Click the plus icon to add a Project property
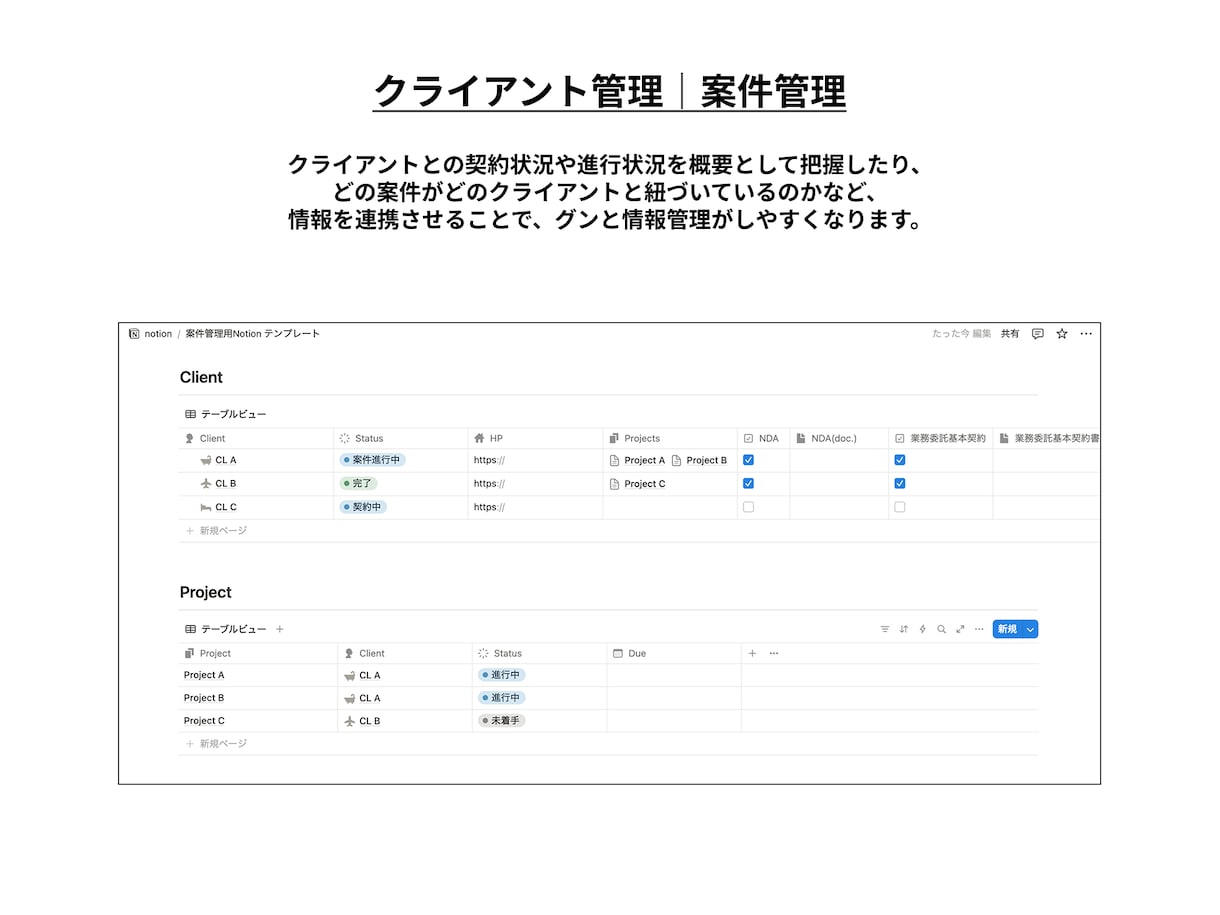This screenshot has width=1220, height=915. pos(753,653)
